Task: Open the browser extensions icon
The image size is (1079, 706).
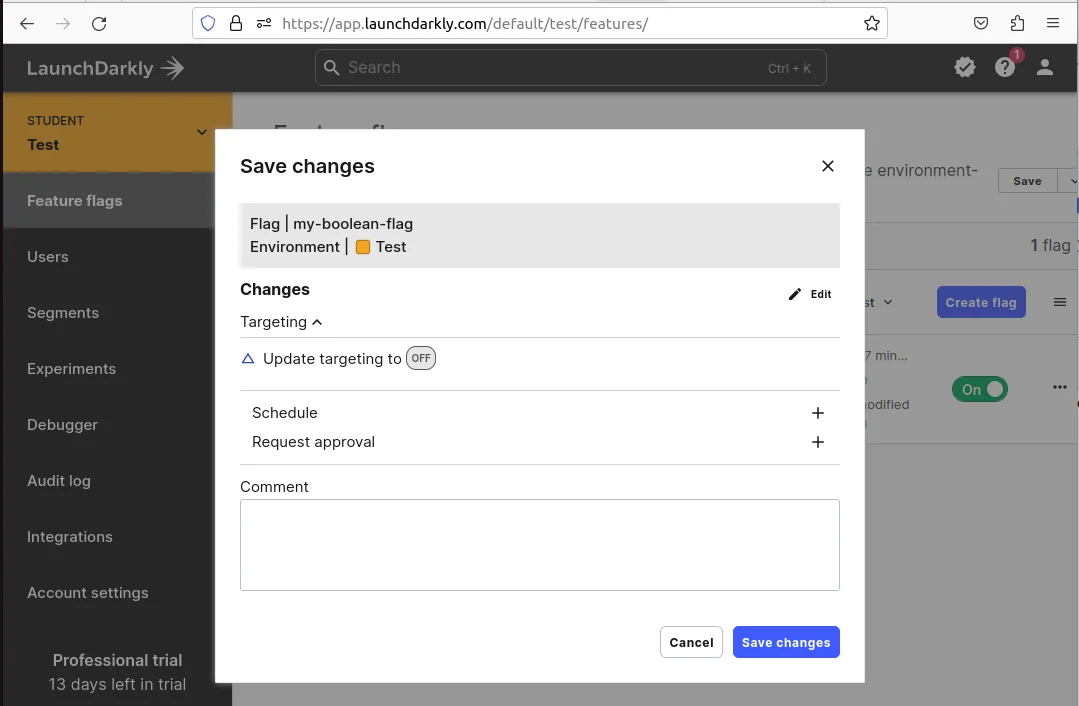Action: [1017, 24]
